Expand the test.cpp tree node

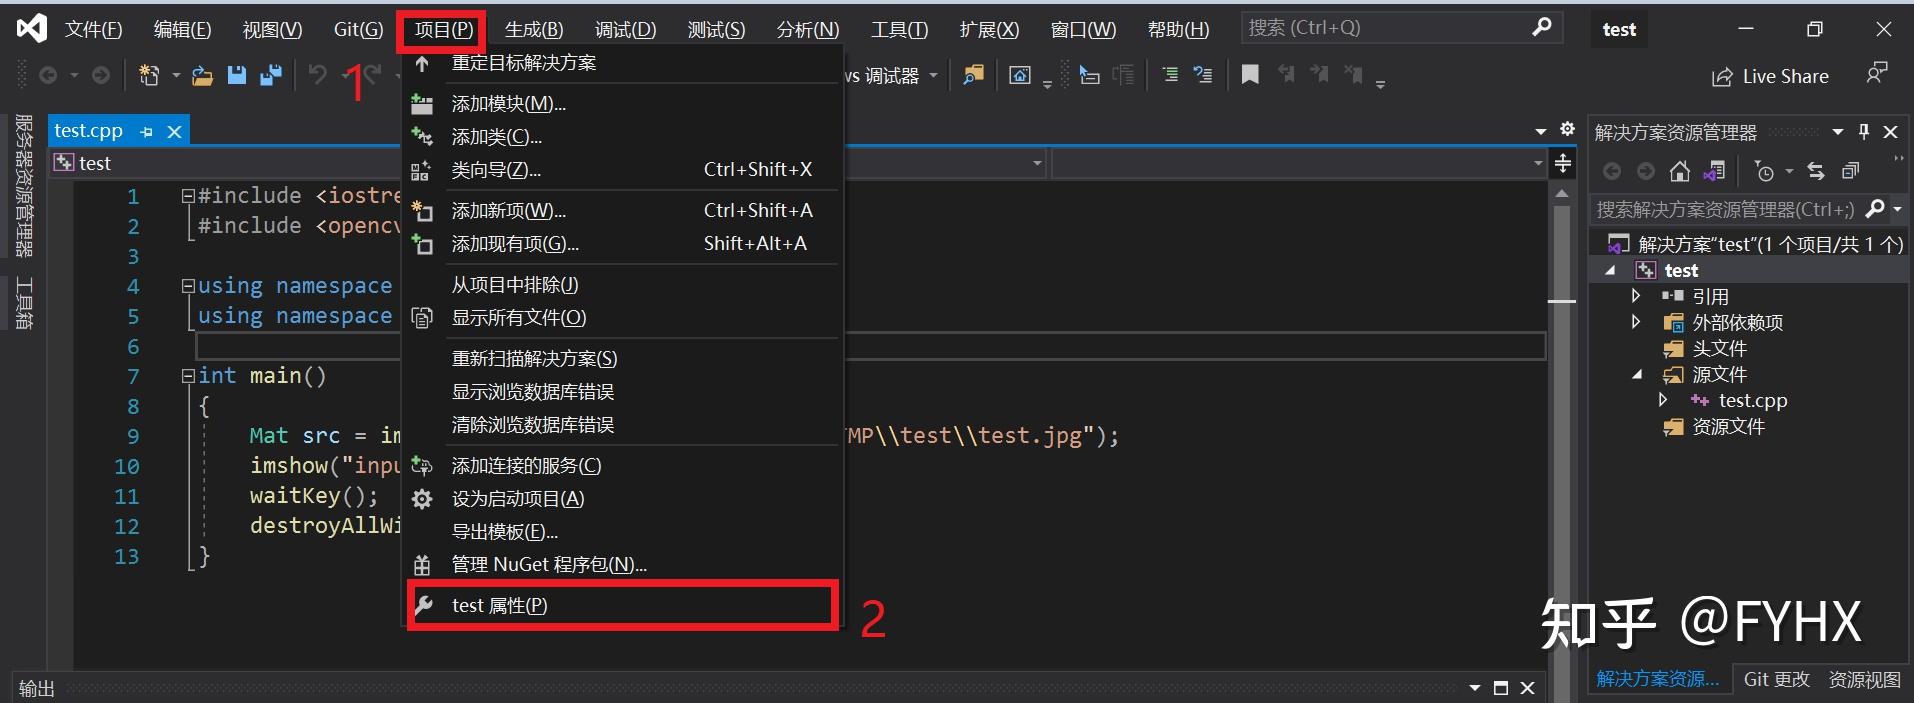pos(1663,400)
